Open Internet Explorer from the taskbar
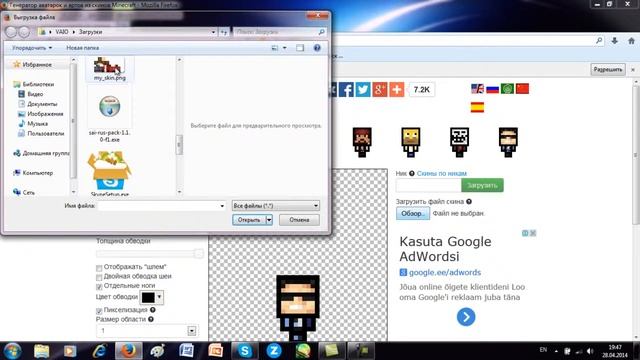The width and height of the screenshot is (640, 360). (99, 351)
